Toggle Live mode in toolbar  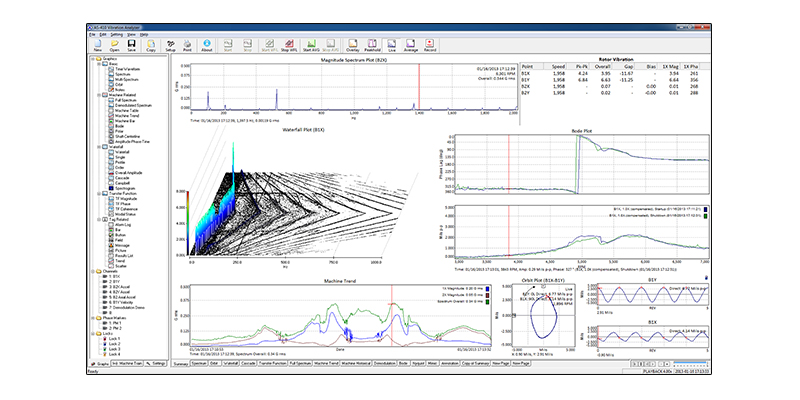(x=392, y=45)
